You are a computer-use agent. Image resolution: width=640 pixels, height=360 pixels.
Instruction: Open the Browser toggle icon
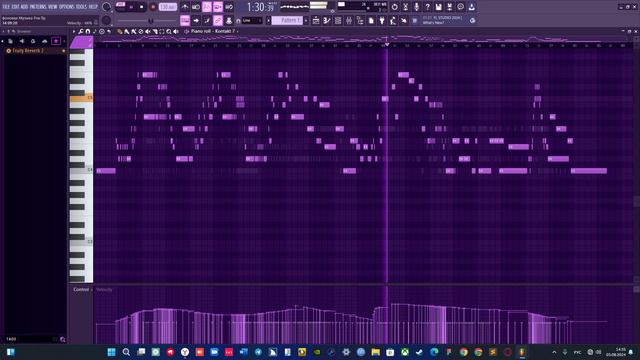tap(360, 20)
